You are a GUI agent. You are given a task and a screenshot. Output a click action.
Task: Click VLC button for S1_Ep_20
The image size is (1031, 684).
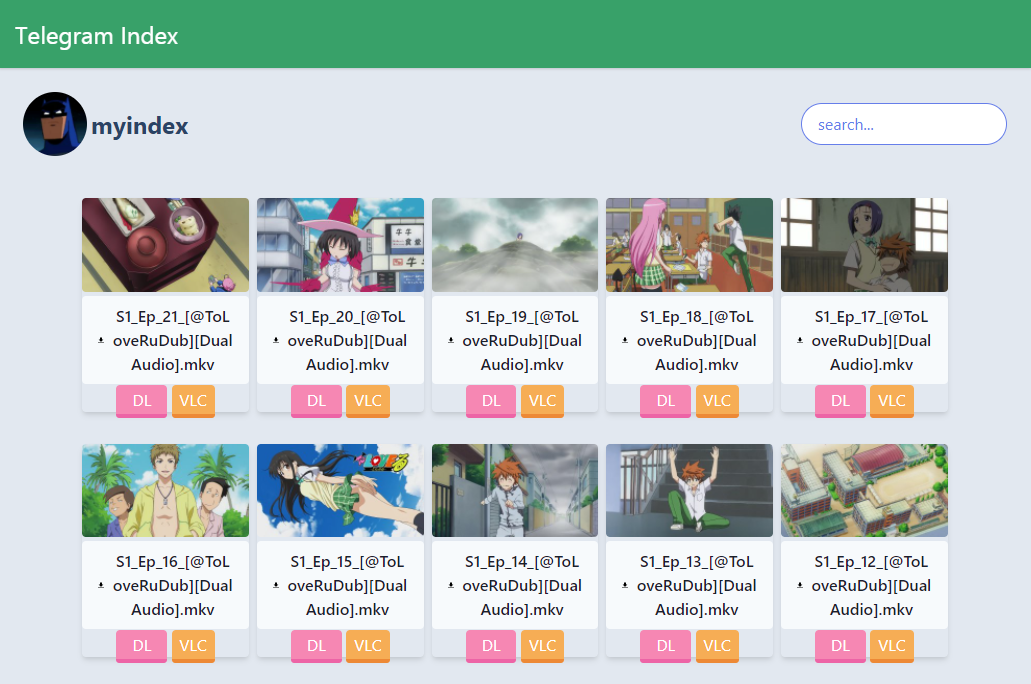368,401
